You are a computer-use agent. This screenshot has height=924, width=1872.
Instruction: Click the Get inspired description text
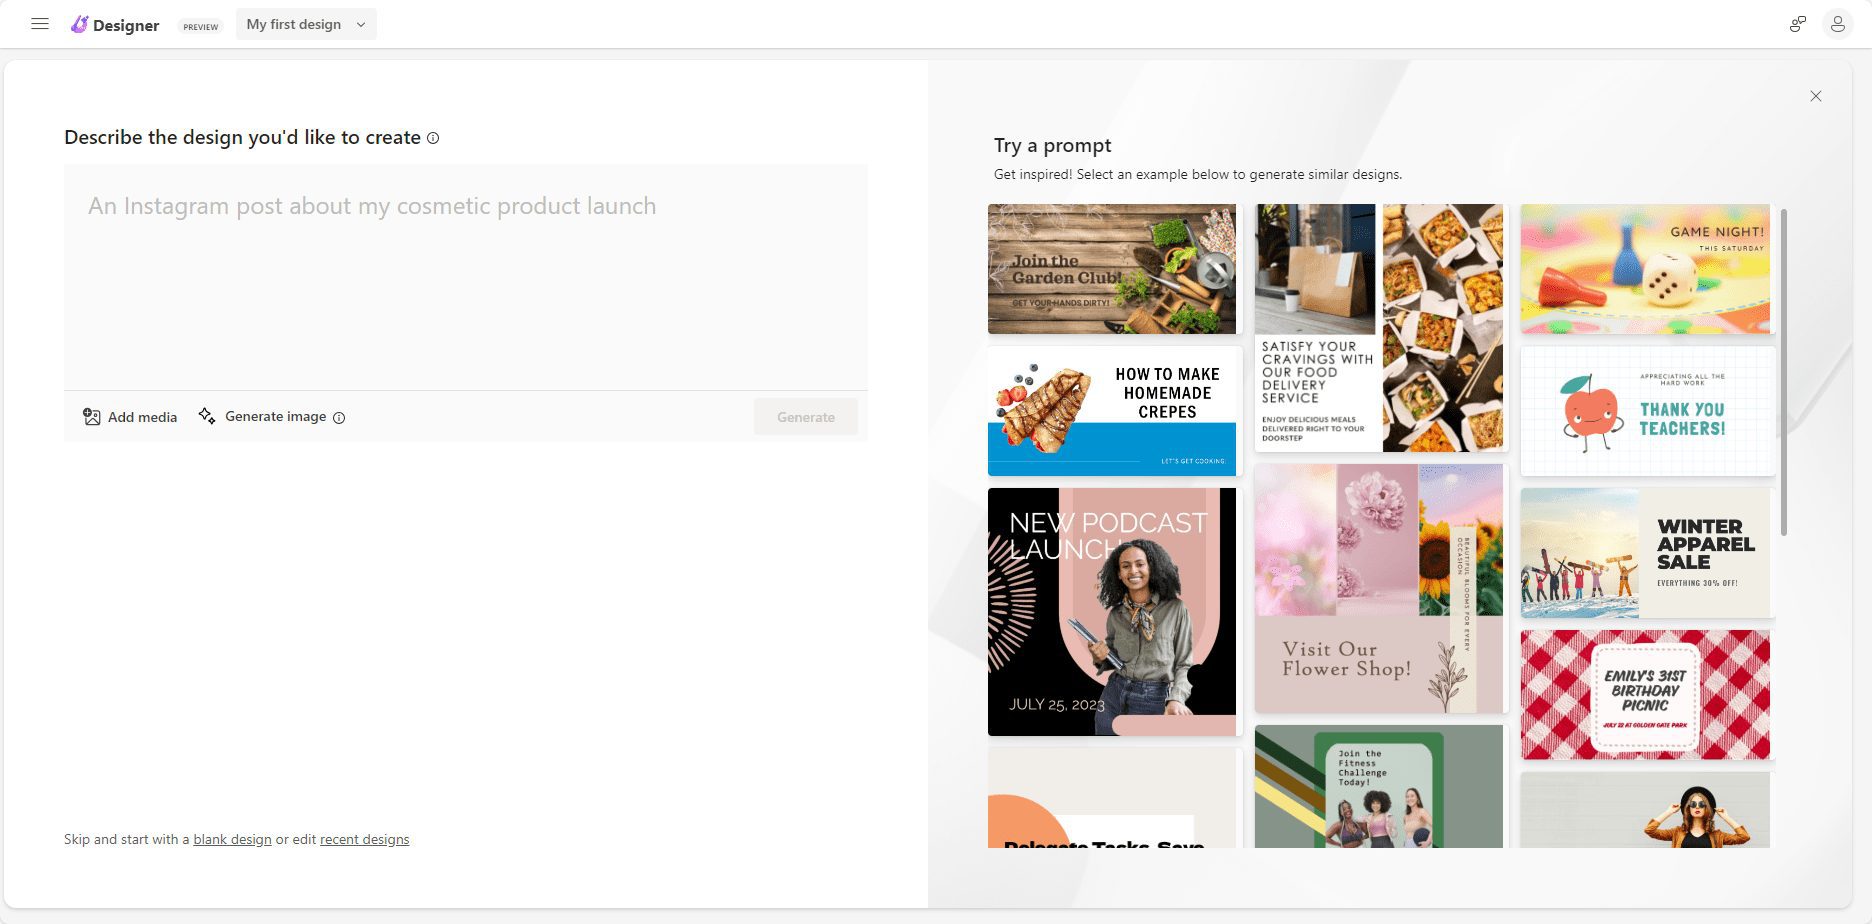pyautogui.click(x=1198, y=174)
